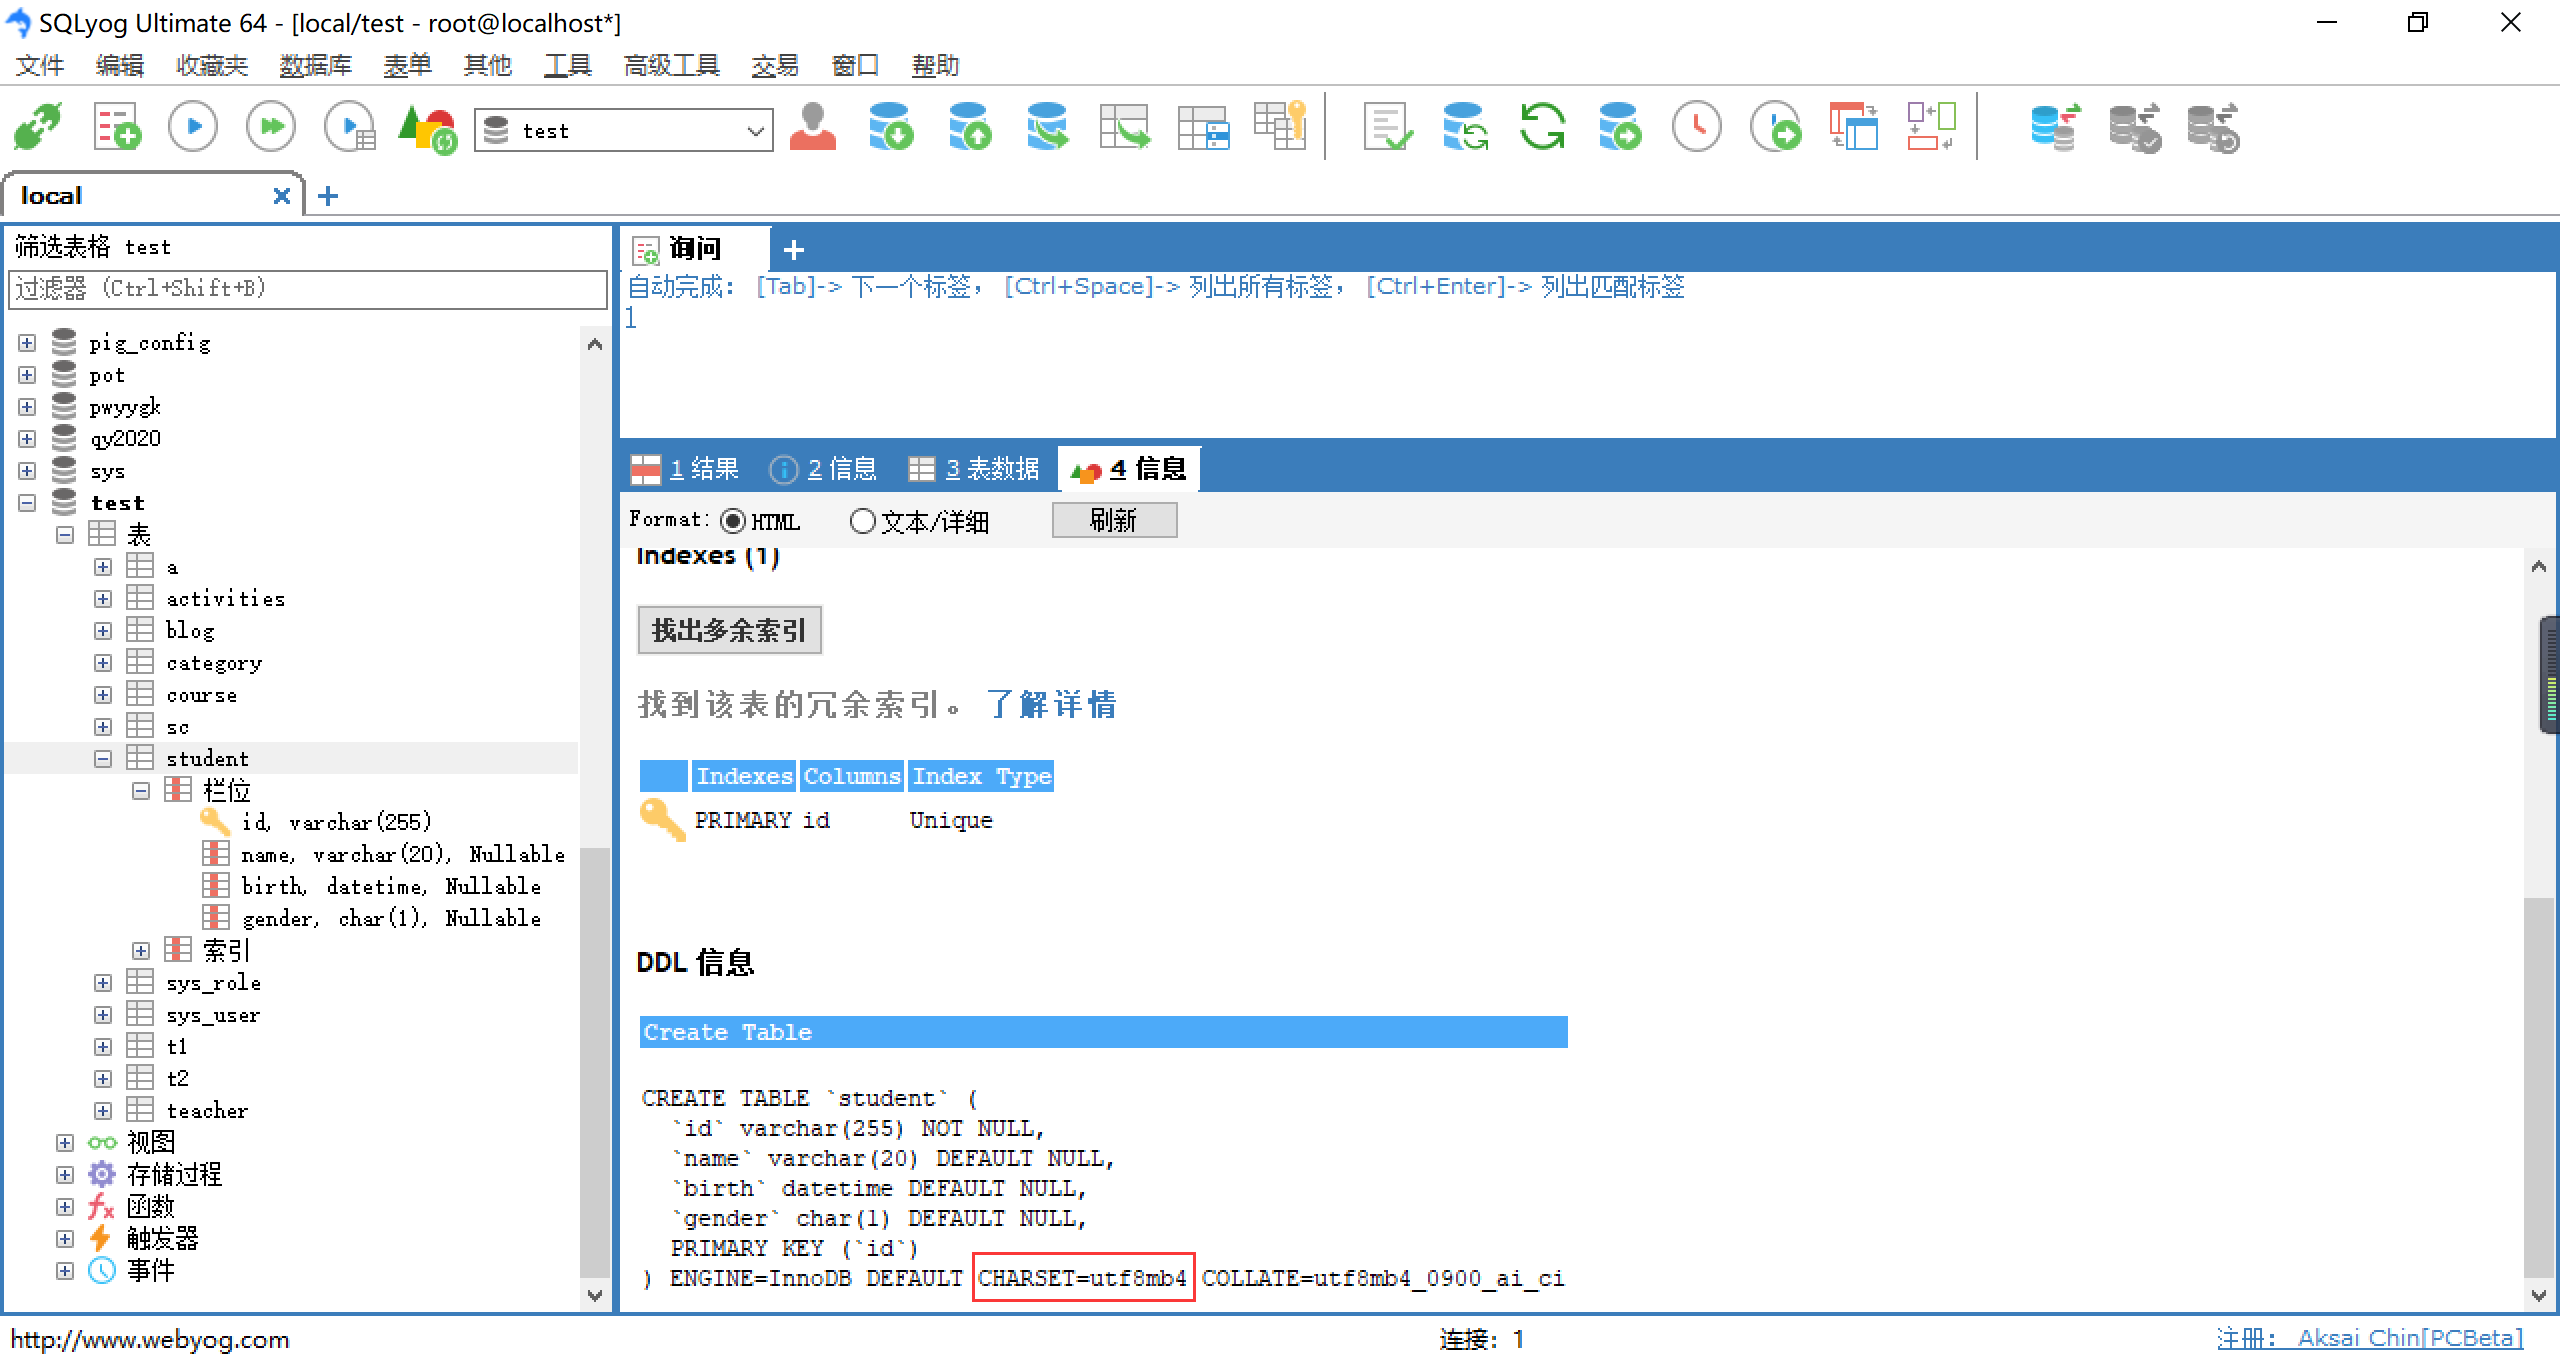Open the 数据库 menu
This screenshot has height=1360, width=2560.
tap(316, 66)
